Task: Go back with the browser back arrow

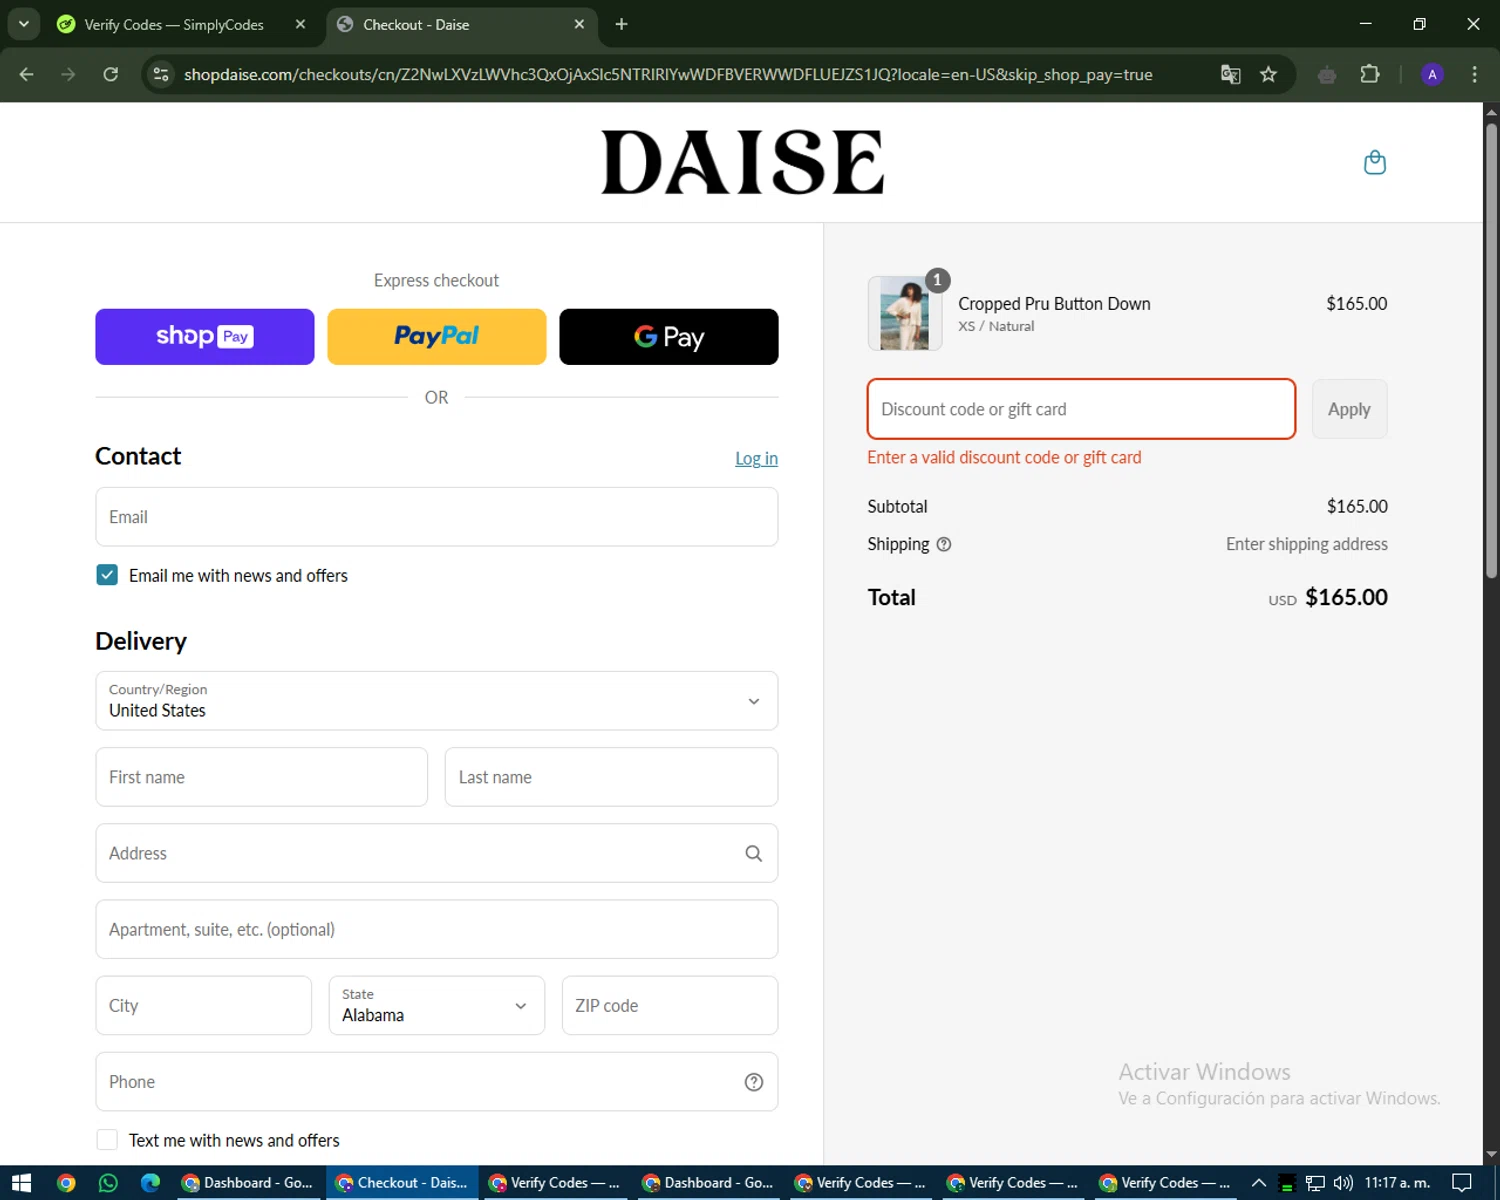Action: click(x=27, y=74)
